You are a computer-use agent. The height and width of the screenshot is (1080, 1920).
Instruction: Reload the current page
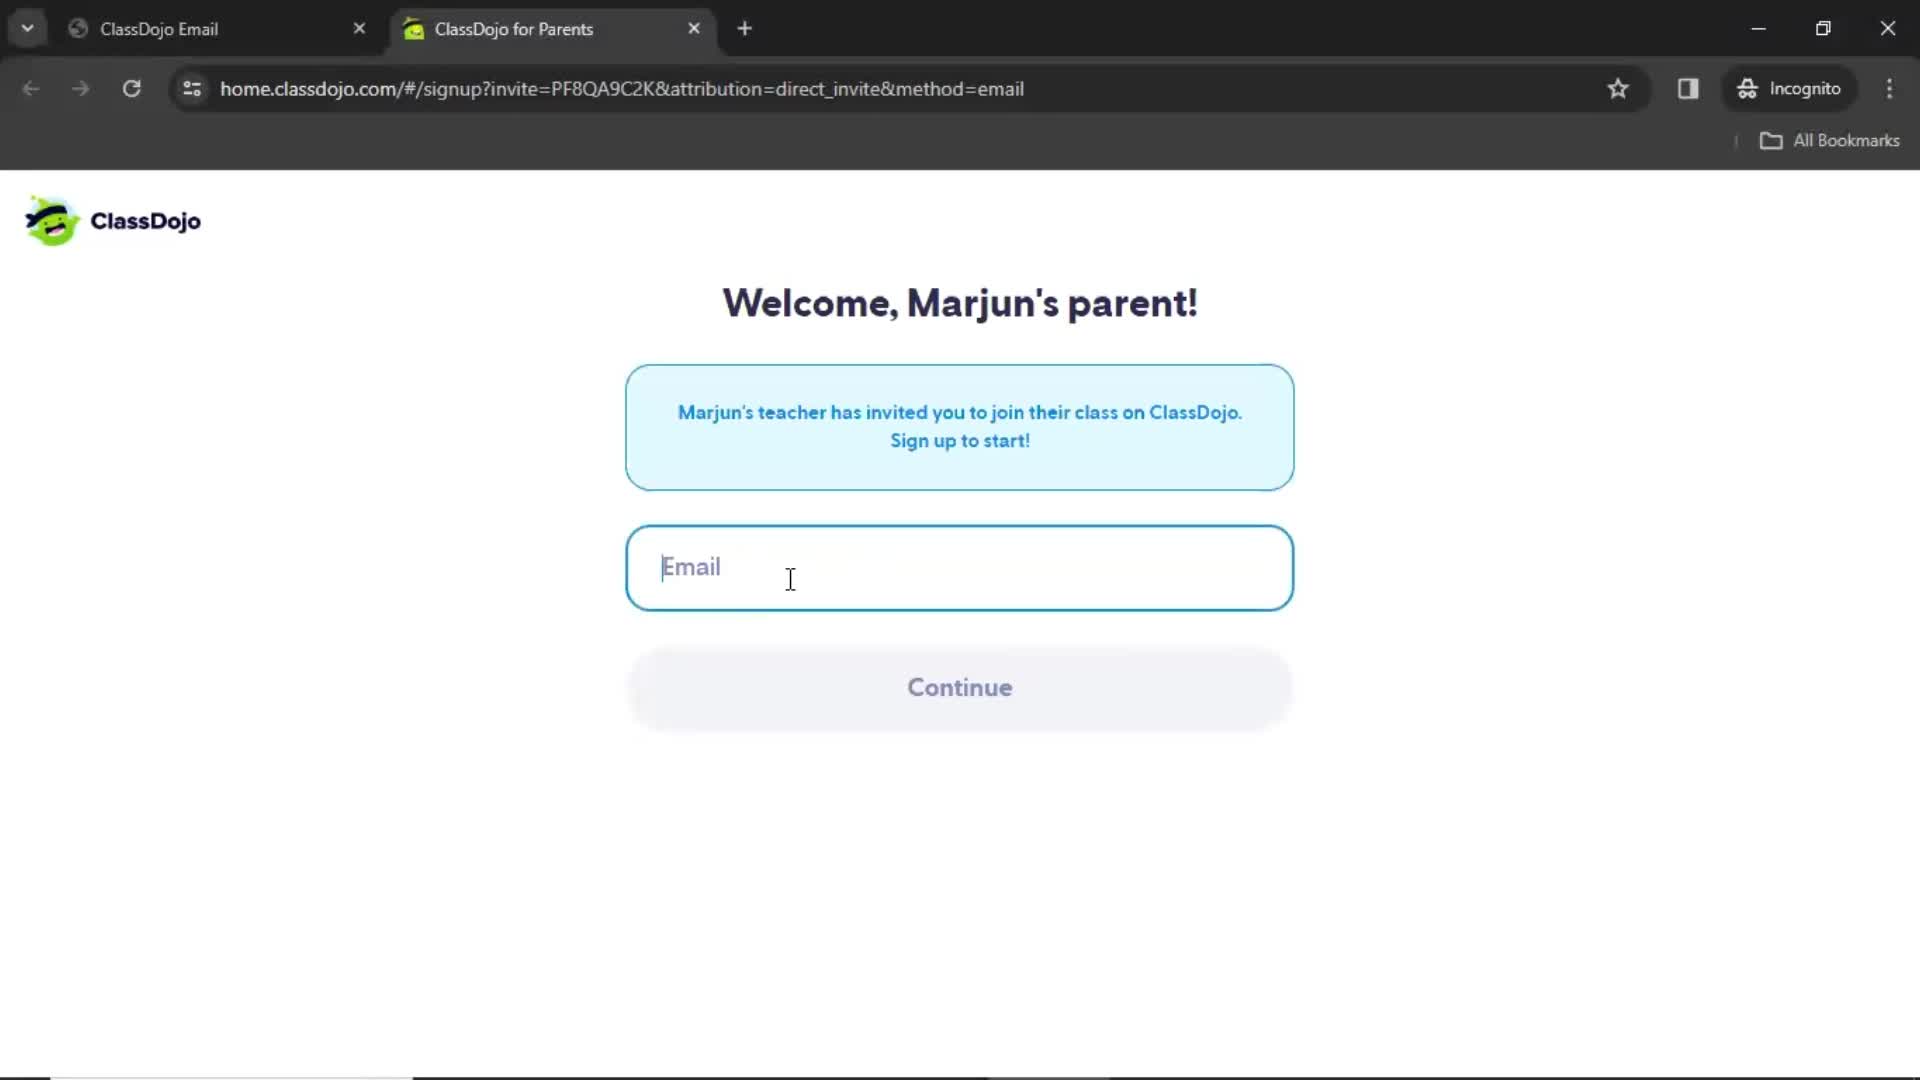(131, 89)
